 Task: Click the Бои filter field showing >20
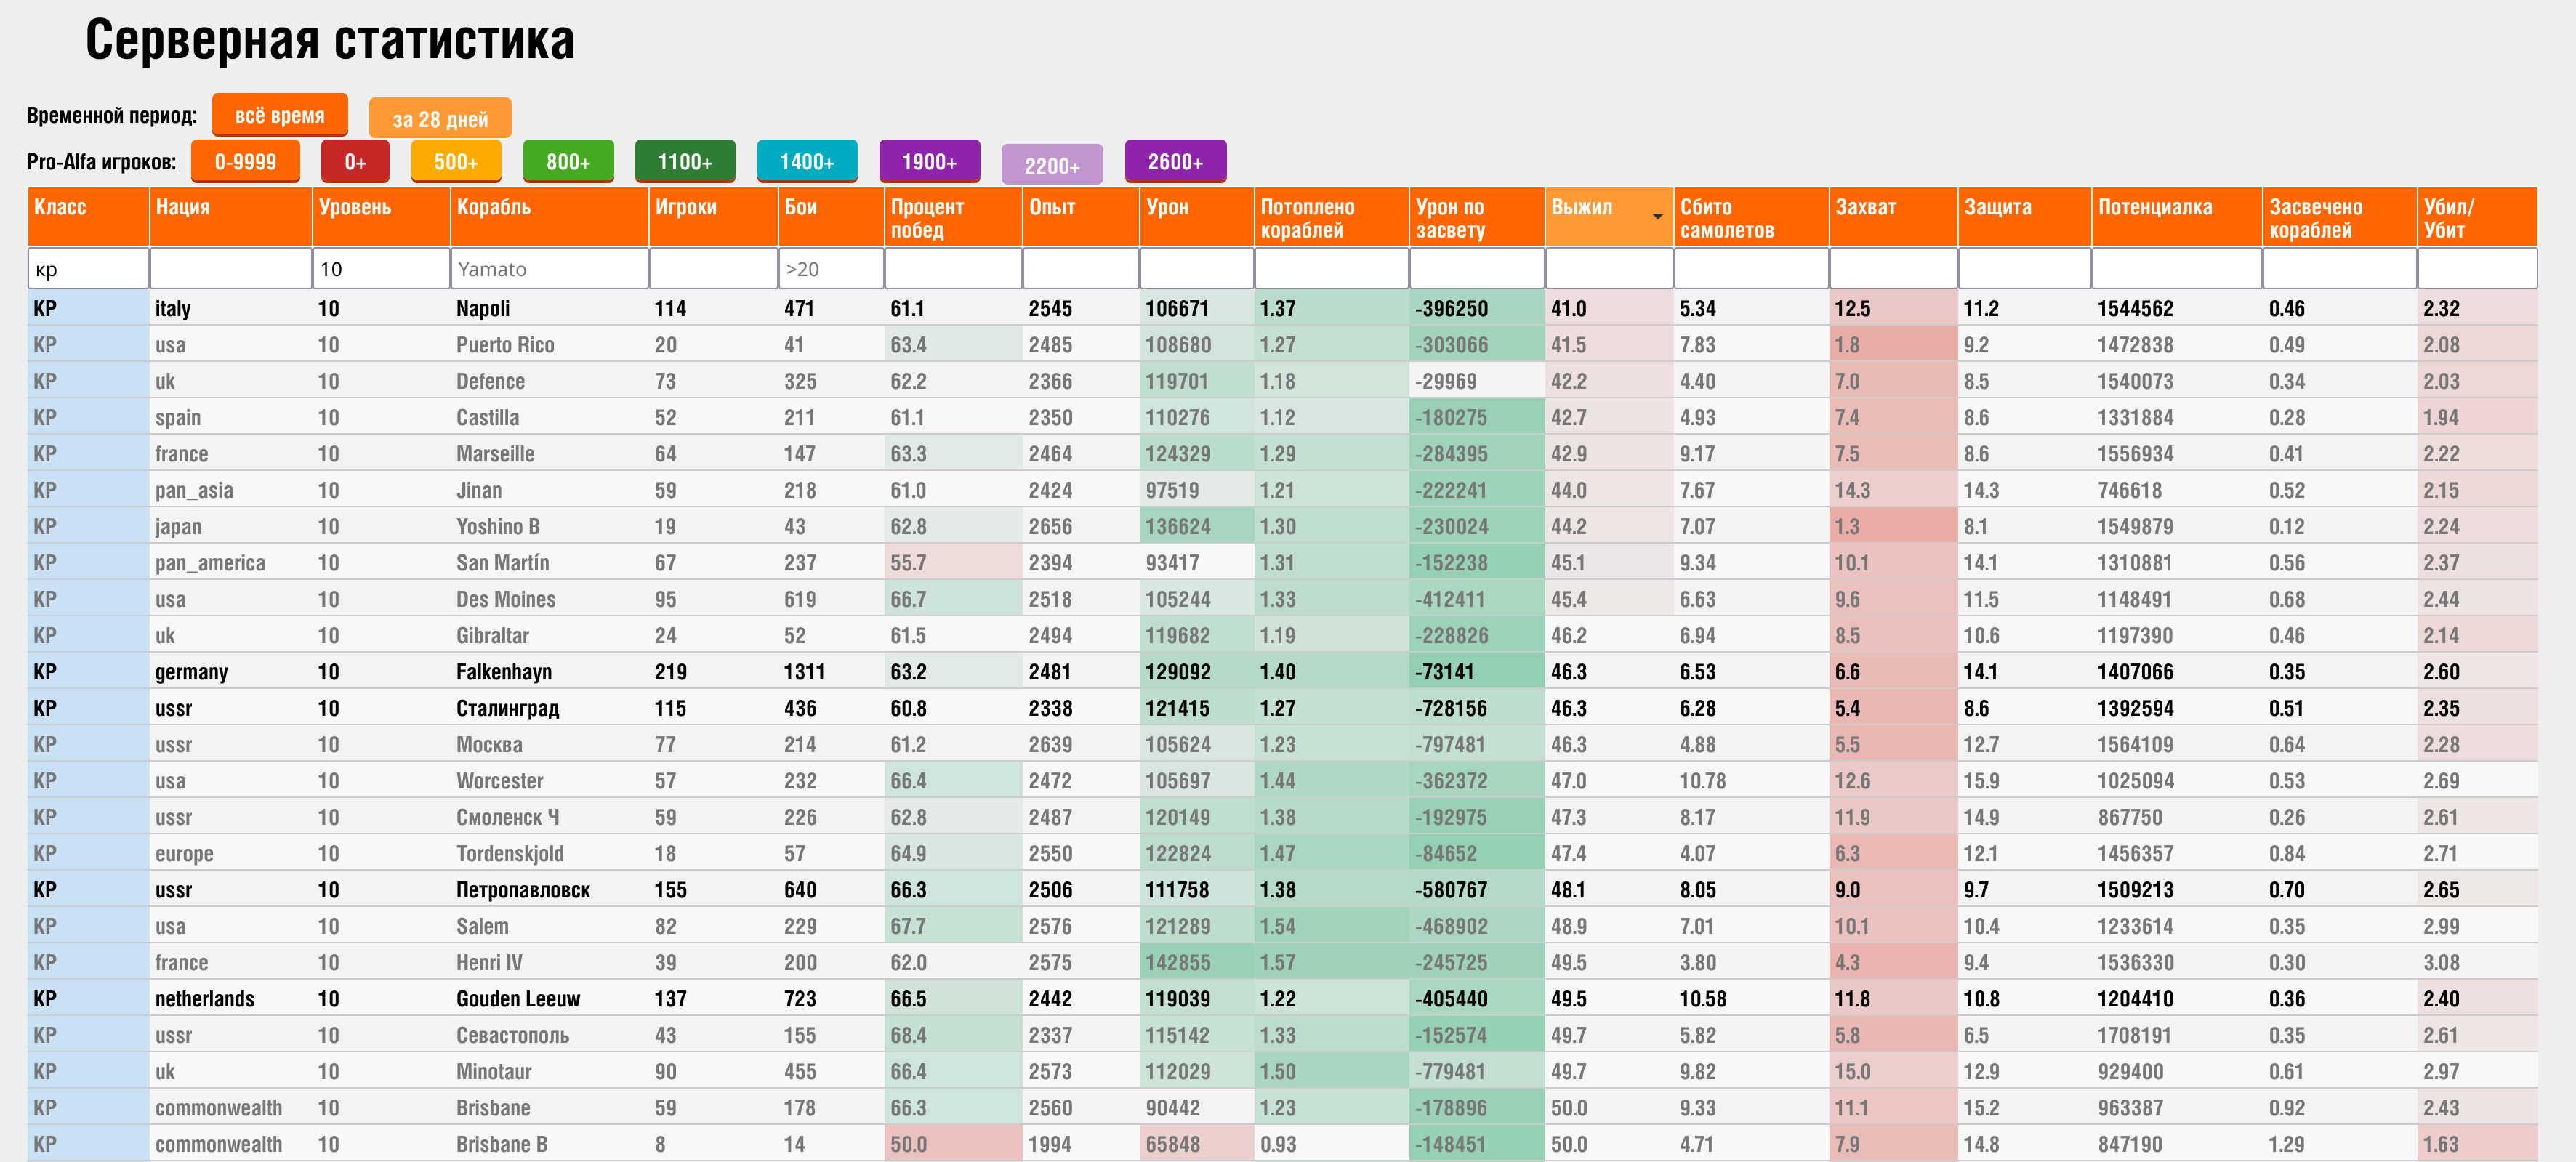pyautogui.click(x=830, y=269)
